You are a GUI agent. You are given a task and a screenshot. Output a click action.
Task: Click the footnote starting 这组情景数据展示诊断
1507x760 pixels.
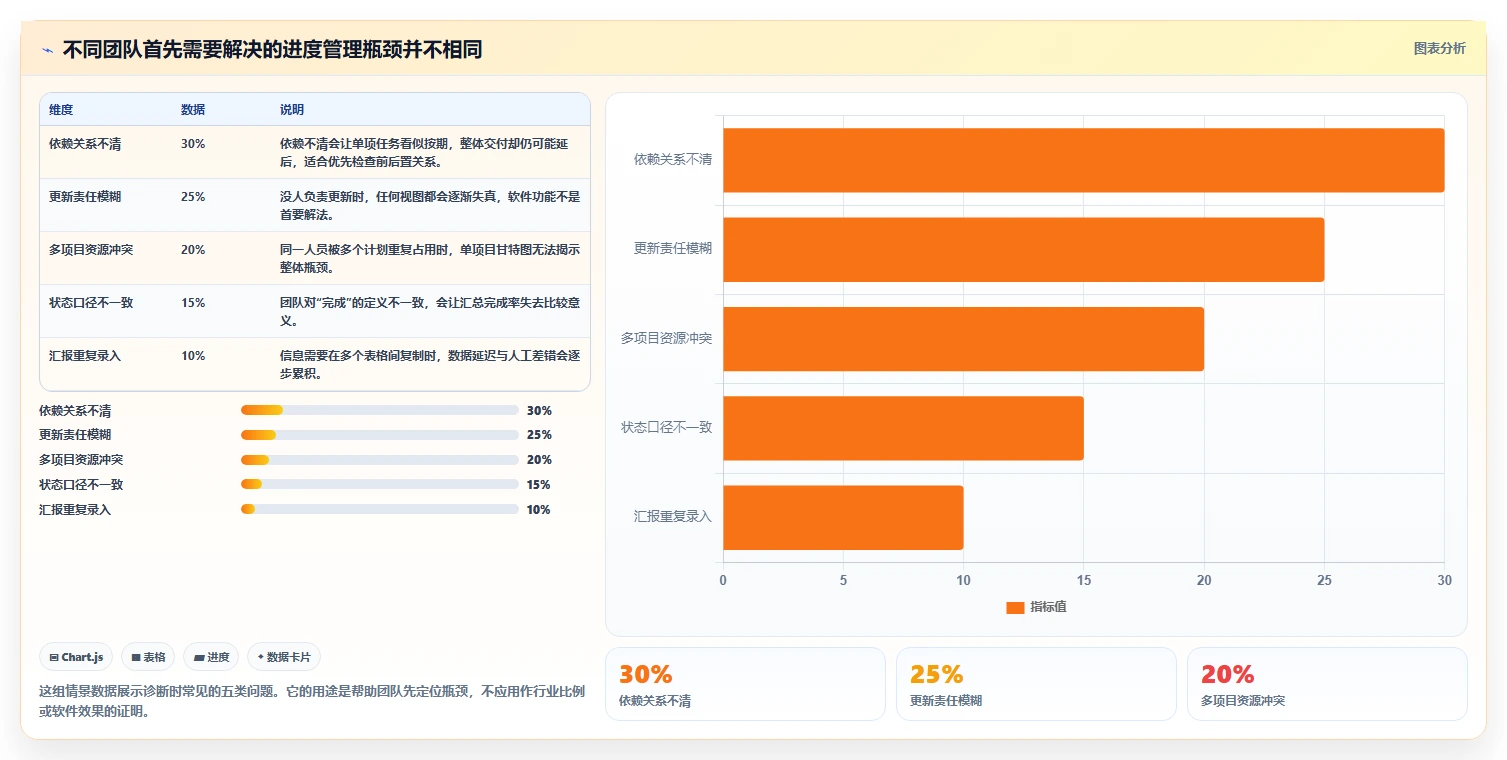coord(312,701)
